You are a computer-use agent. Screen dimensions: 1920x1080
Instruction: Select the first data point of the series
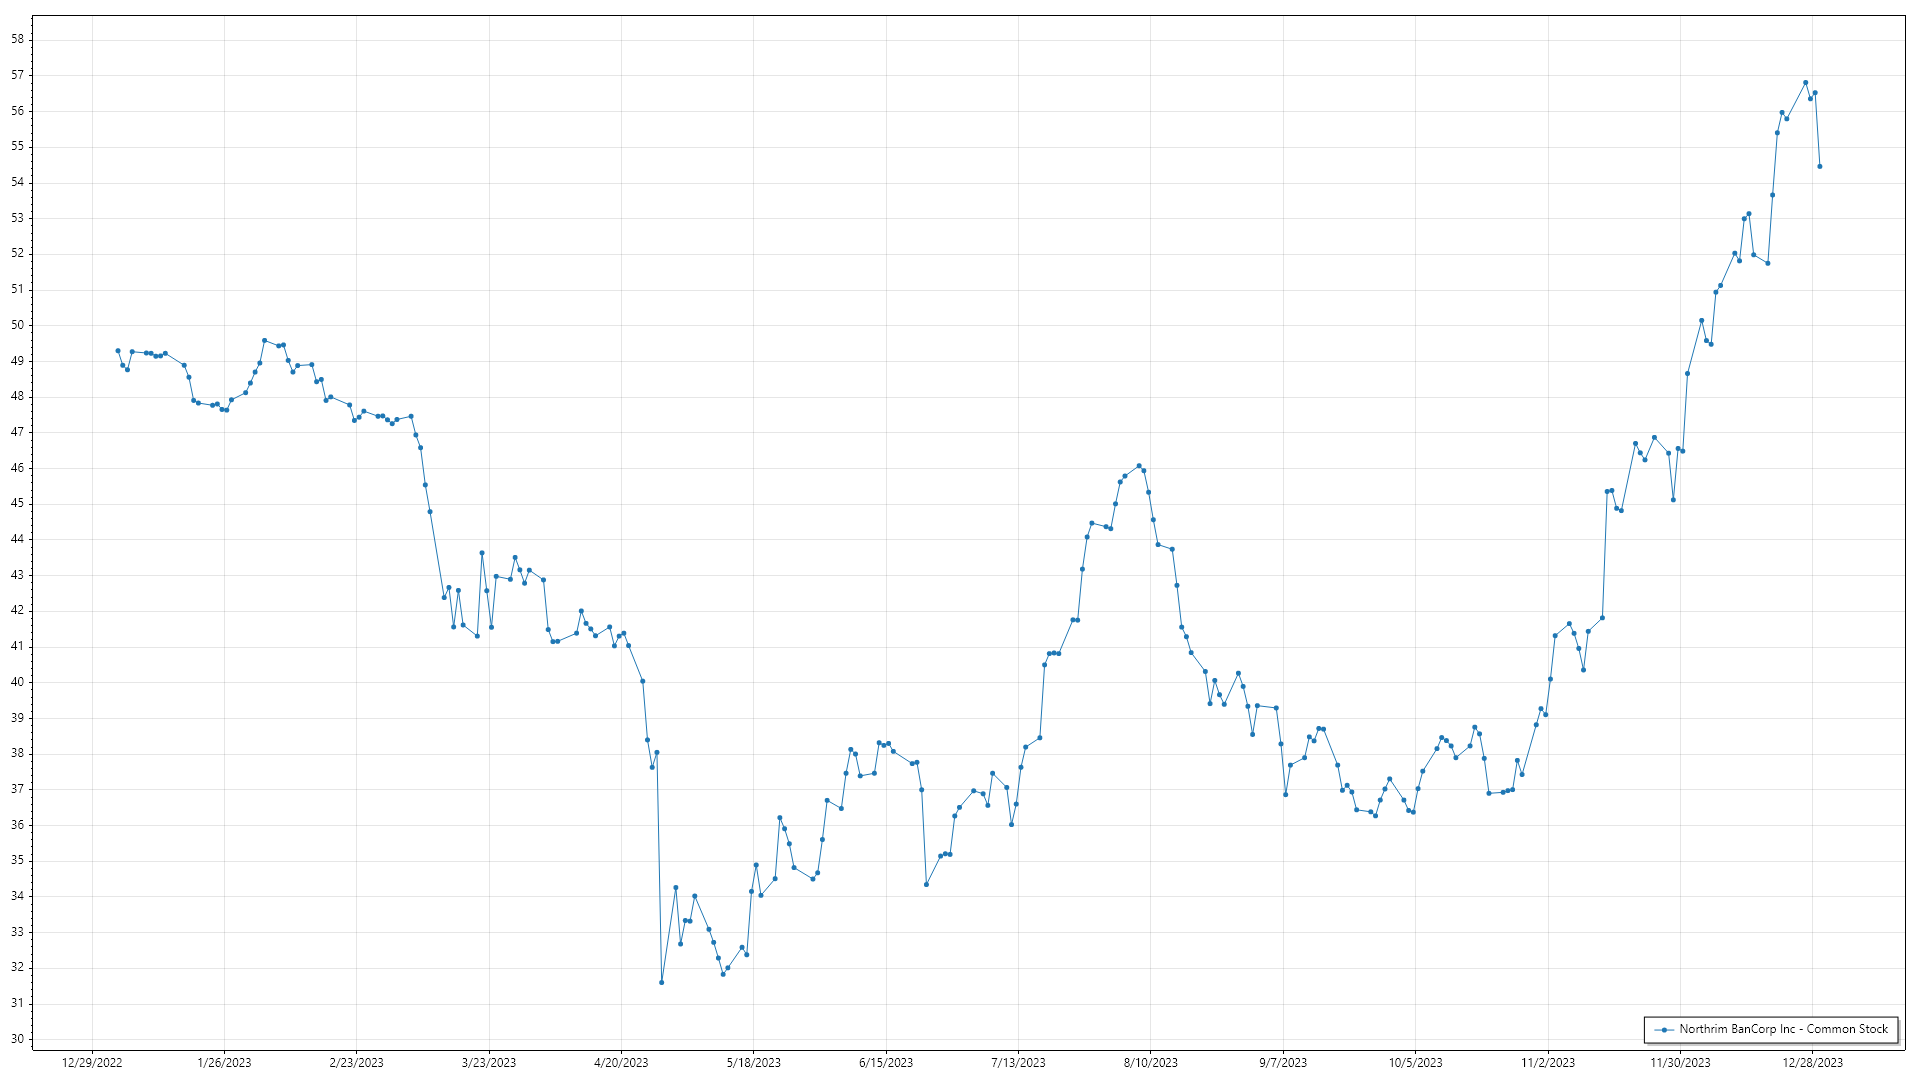pos(118,351)
